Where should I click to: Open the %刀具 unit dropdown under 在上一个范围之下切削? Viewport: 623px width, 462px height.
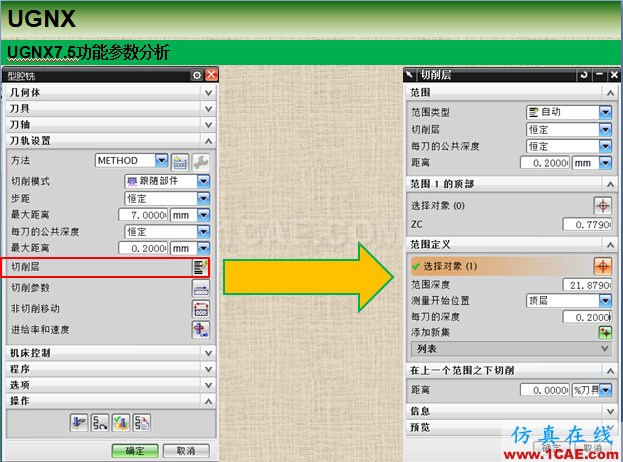click(605, 390)
